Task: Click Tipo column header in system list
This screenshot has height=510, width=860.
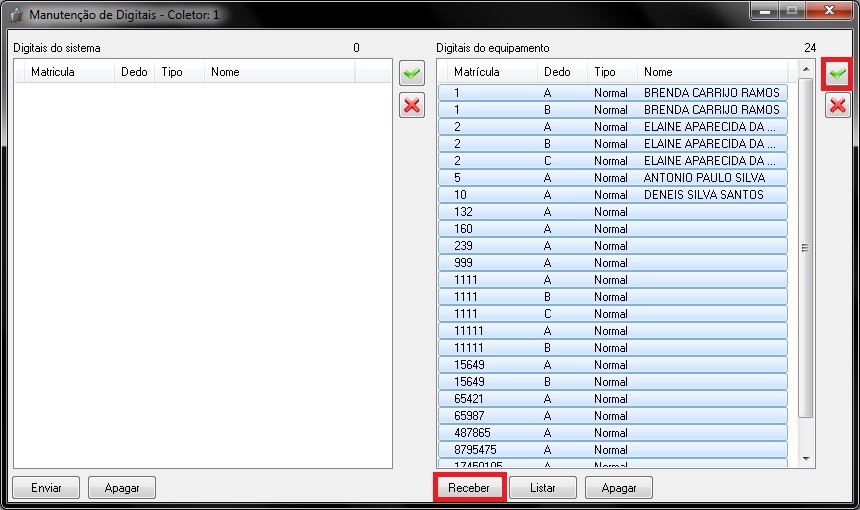Action: point(172,72)
